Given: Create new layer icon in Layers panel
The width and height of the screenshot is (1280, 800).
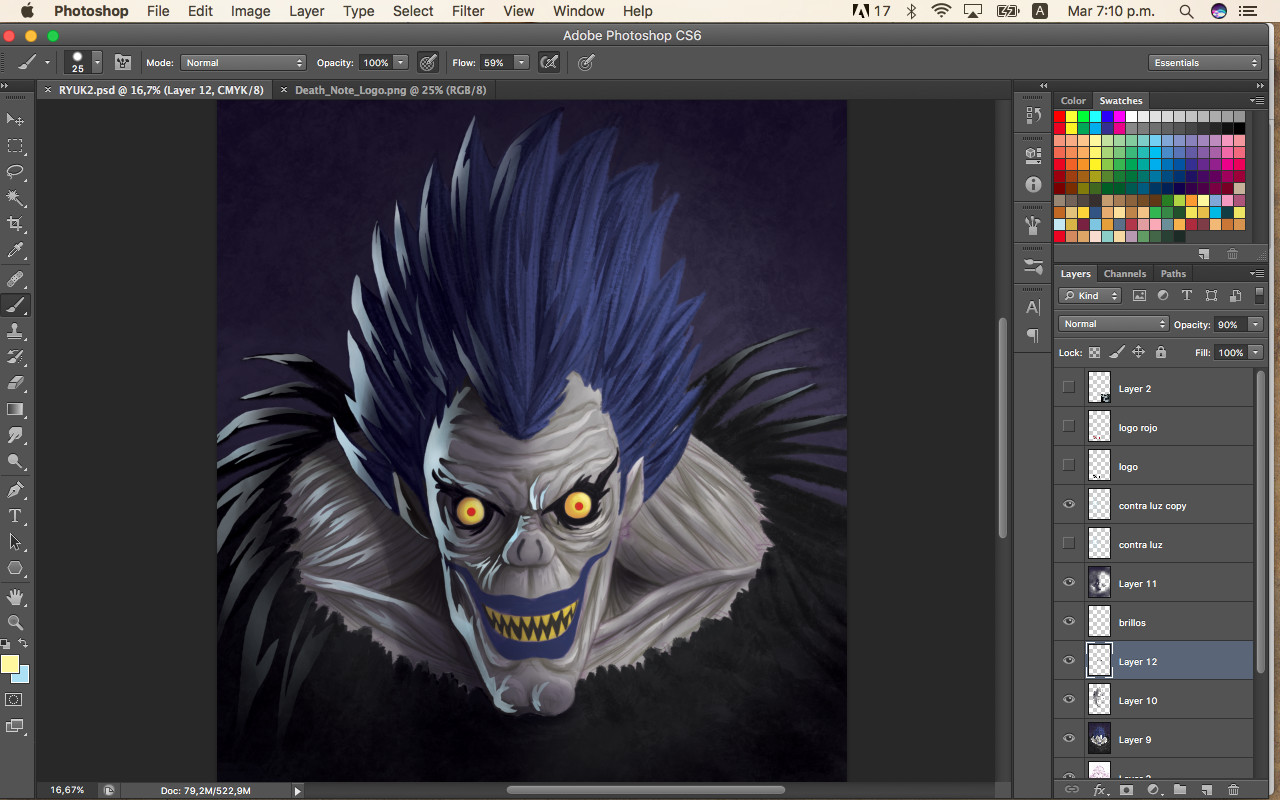Looking at the screenshot, I should click(1206, 790).
